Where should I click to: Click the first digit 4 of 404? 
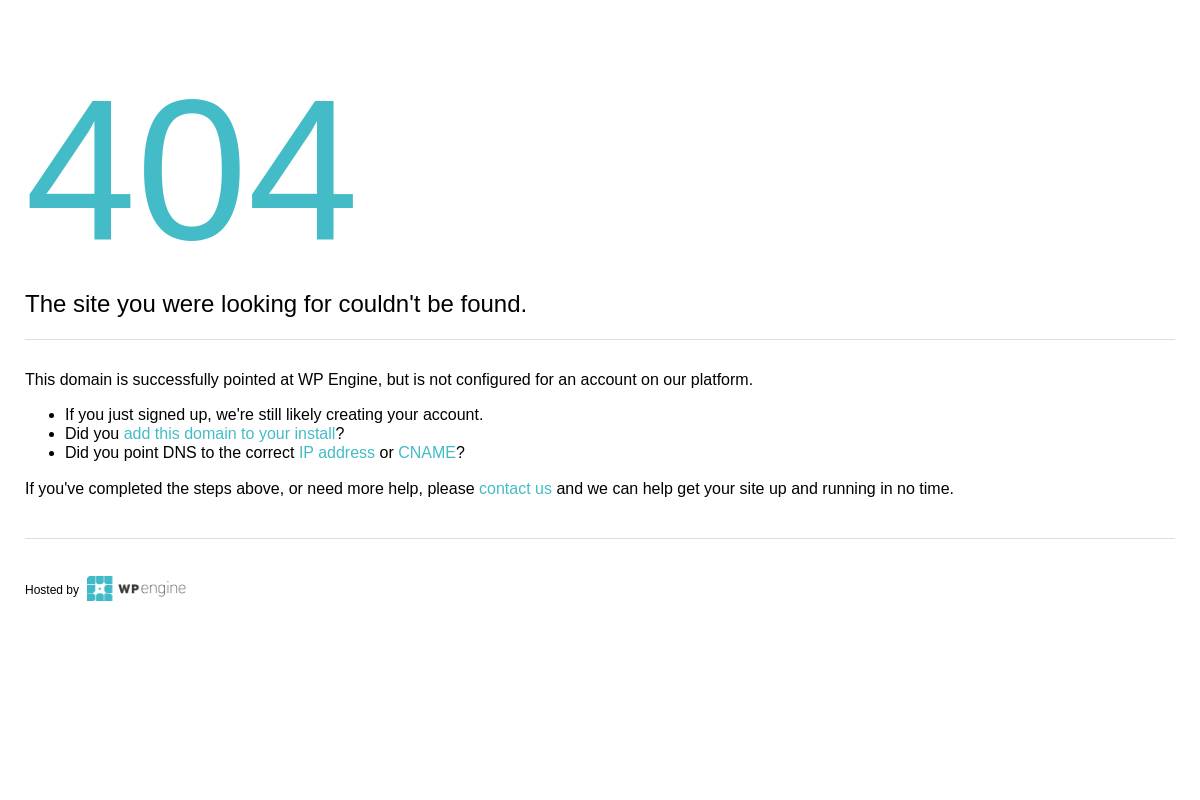pos(79,170)
